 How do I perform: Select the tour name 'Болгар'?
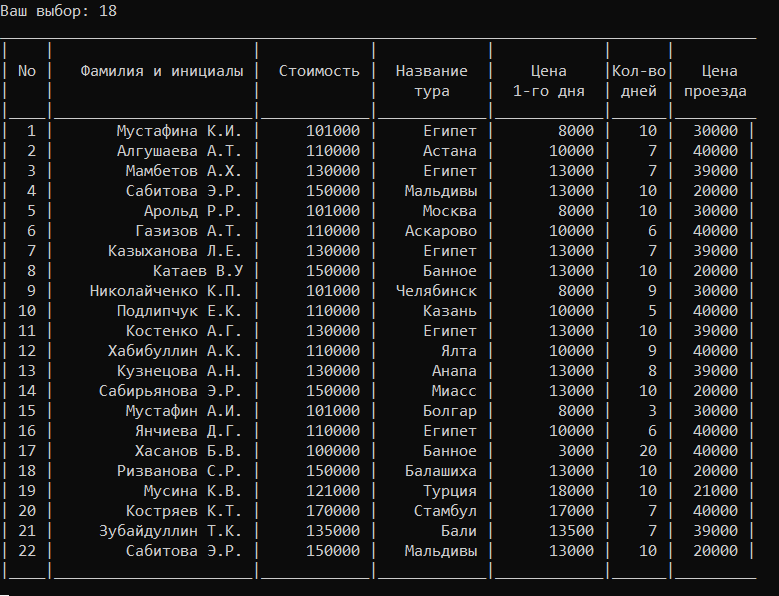(x=450, y=411)
